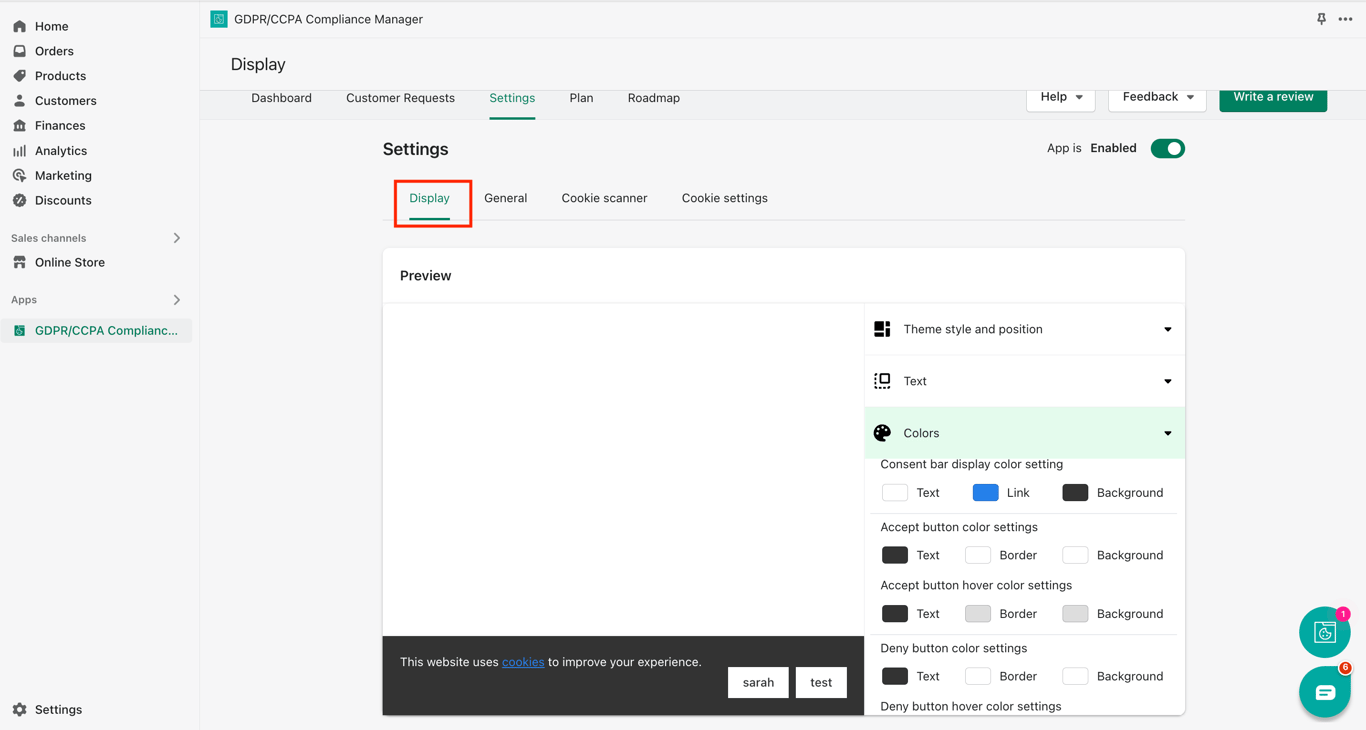Open the chat support bubble icon

tap(1324, 692)
